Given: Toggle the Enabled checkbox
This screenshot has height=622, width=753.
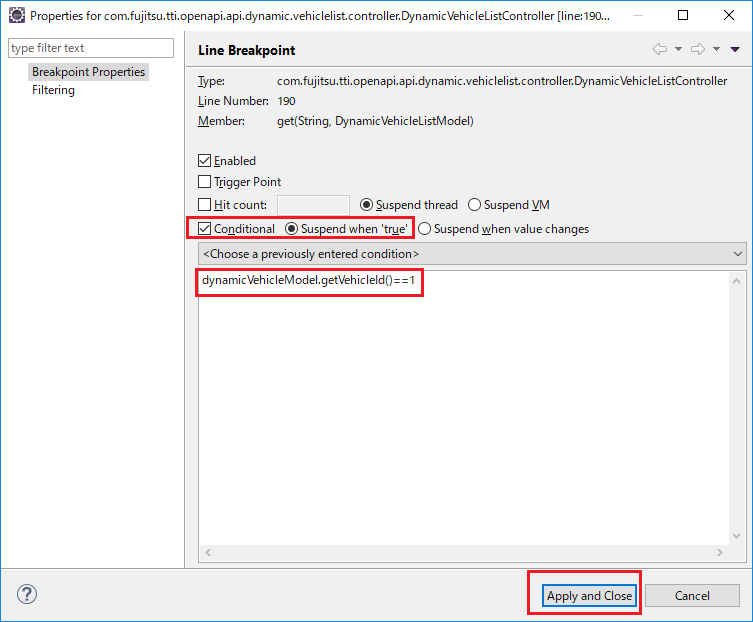Looking at the screenshot, I should (x=205, y=160).
